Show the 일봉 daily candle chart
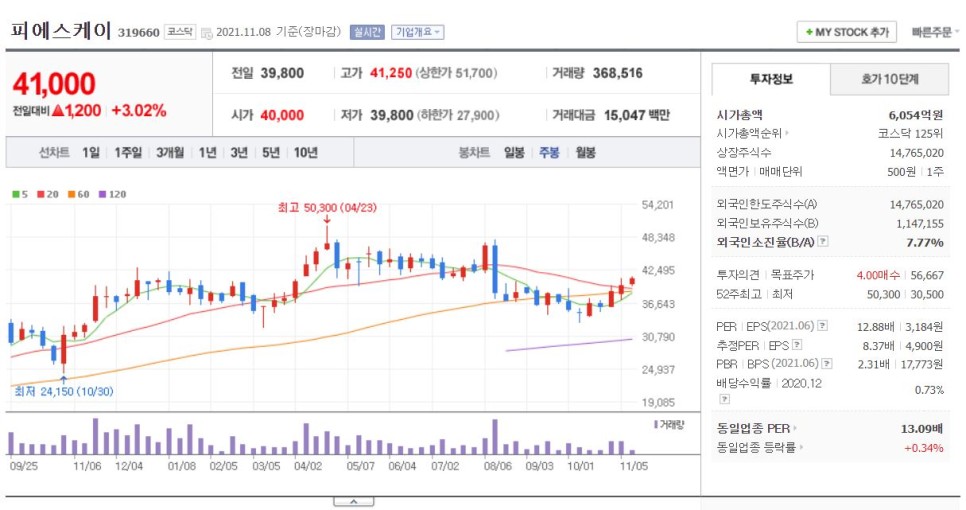Viewport: 966px width, 510px height. pos(514,152)
